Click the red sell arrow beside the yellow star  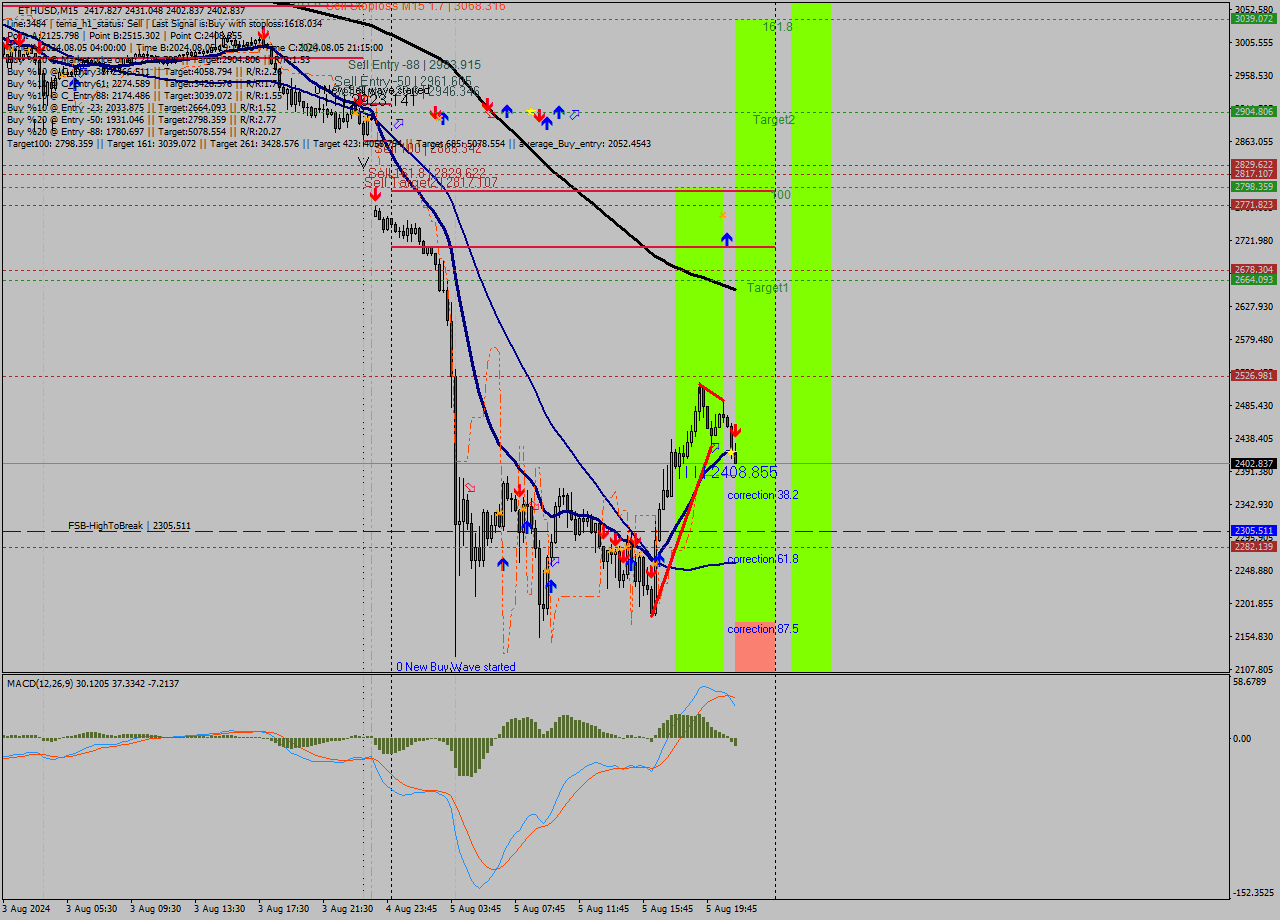point(540,115)
